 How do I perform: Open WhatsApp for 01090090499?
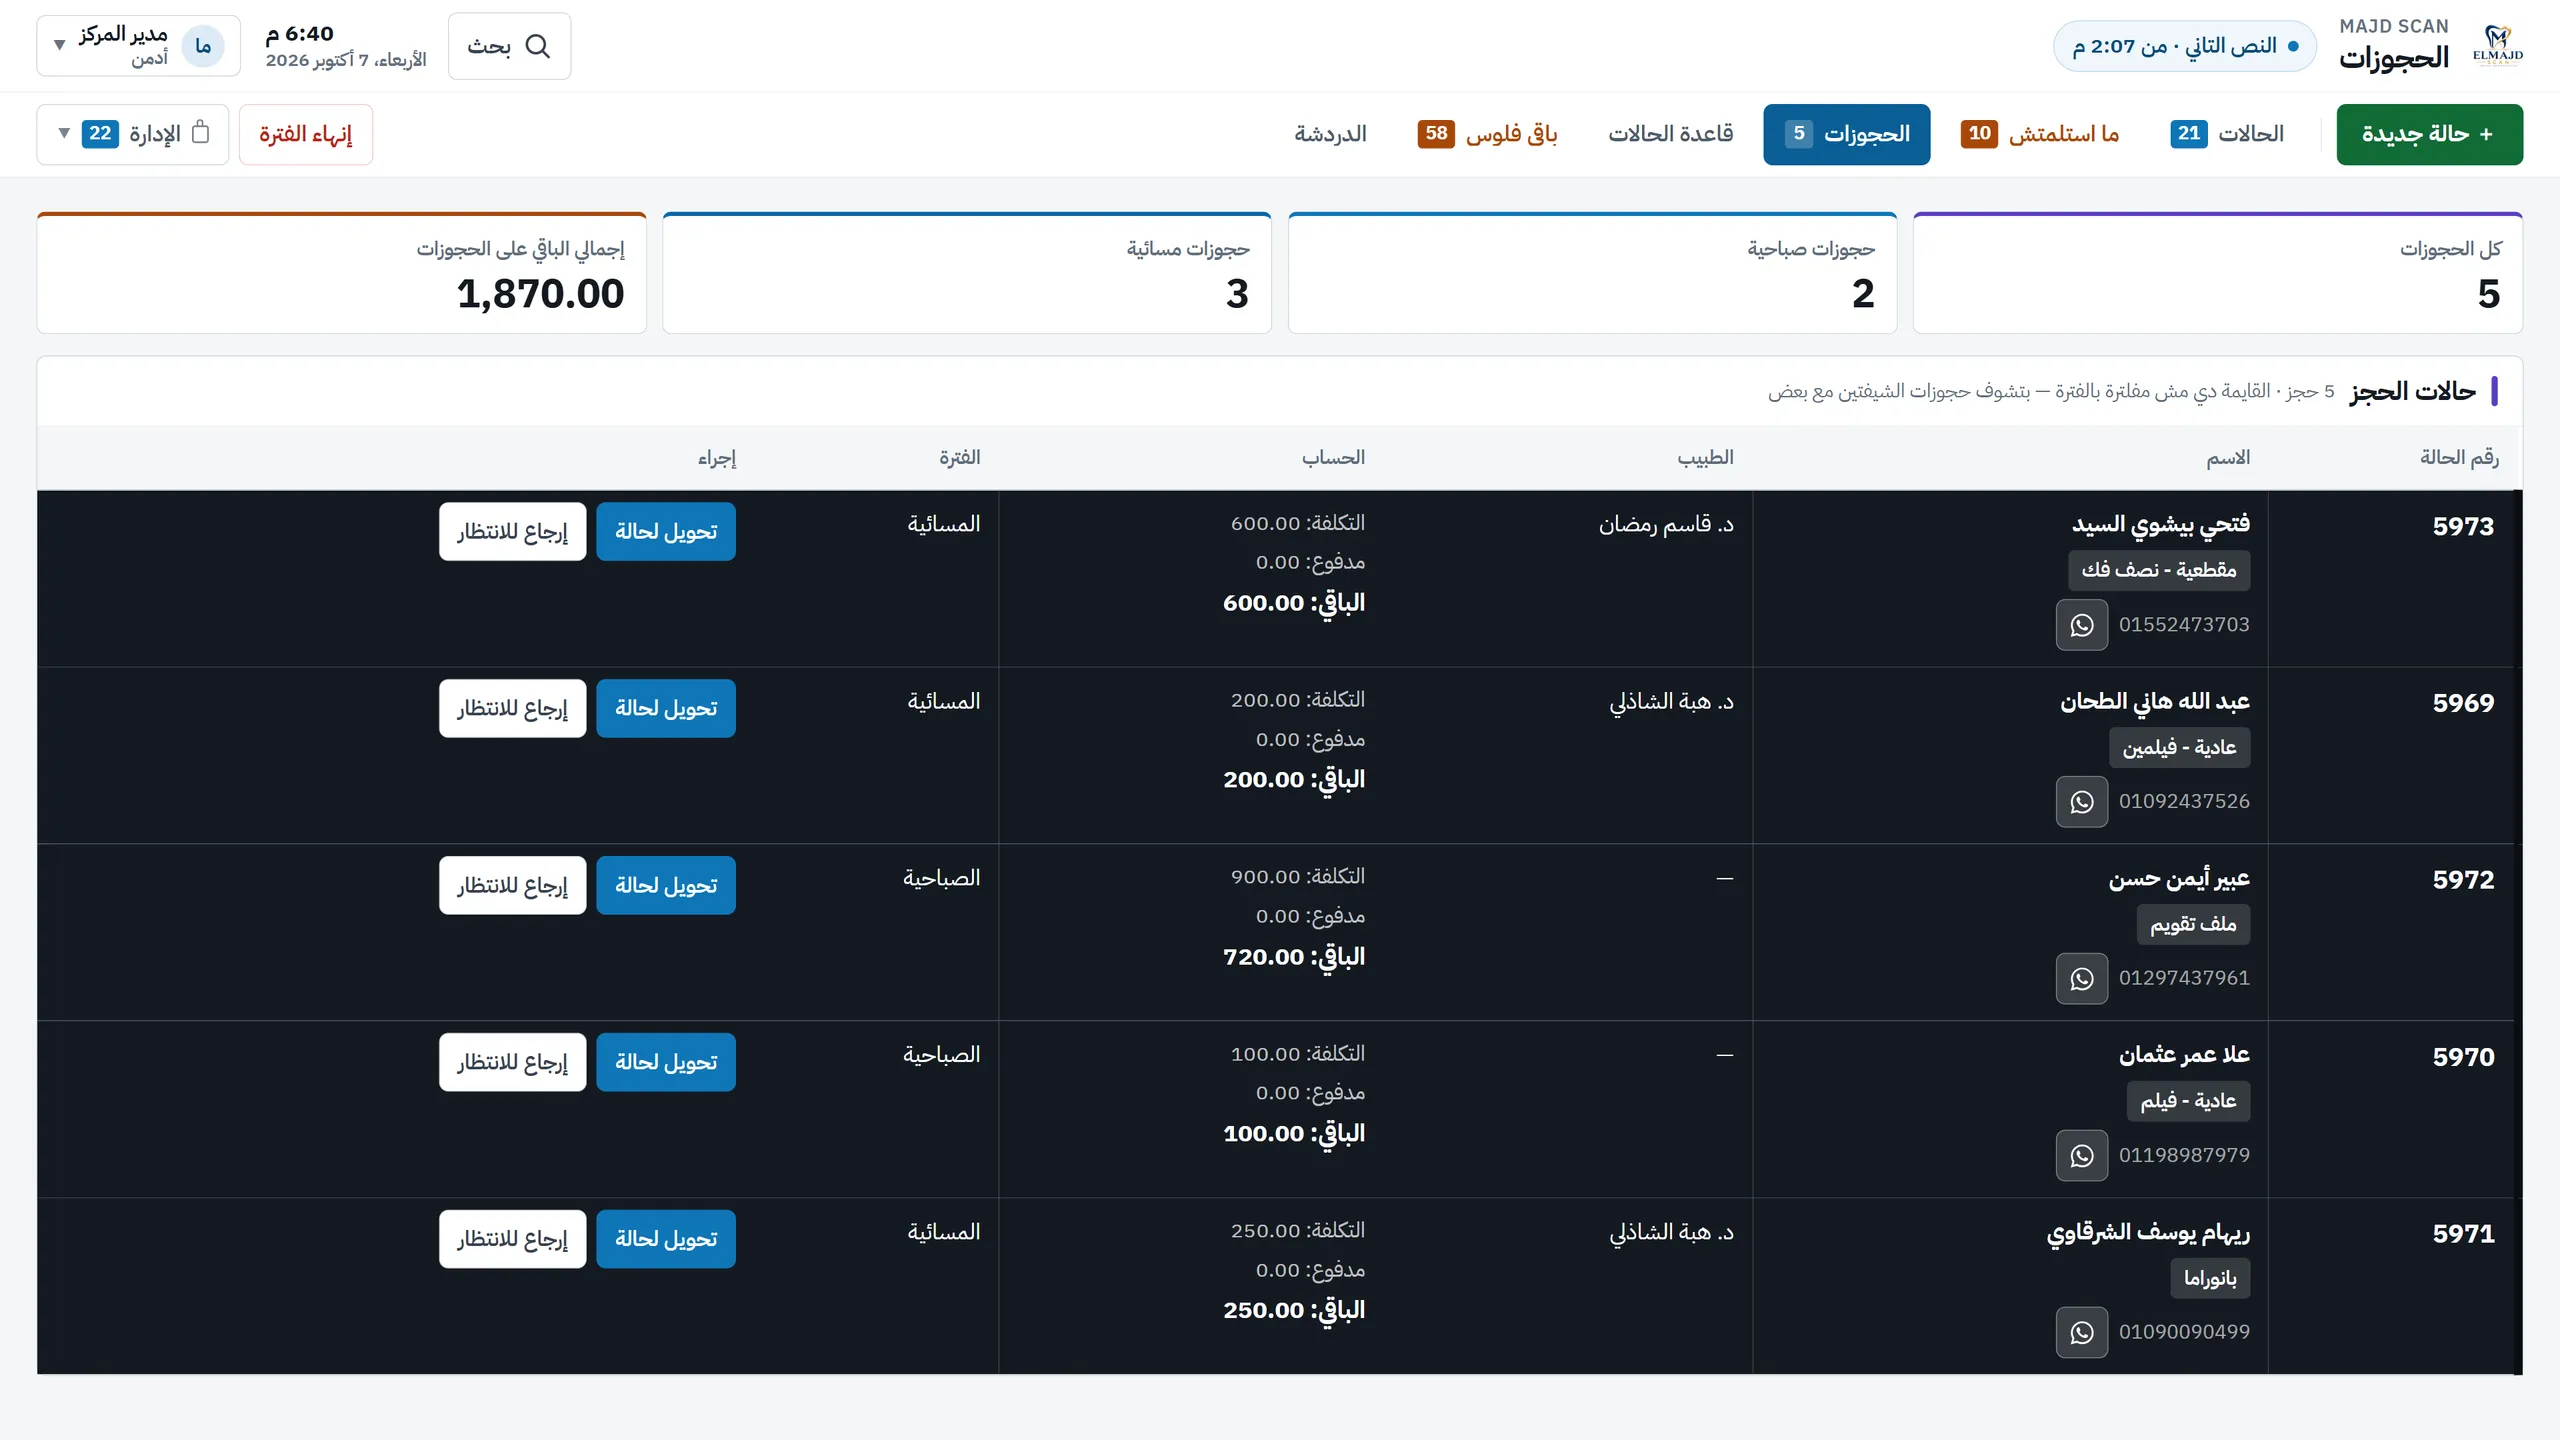(x=2081, y=1333)
